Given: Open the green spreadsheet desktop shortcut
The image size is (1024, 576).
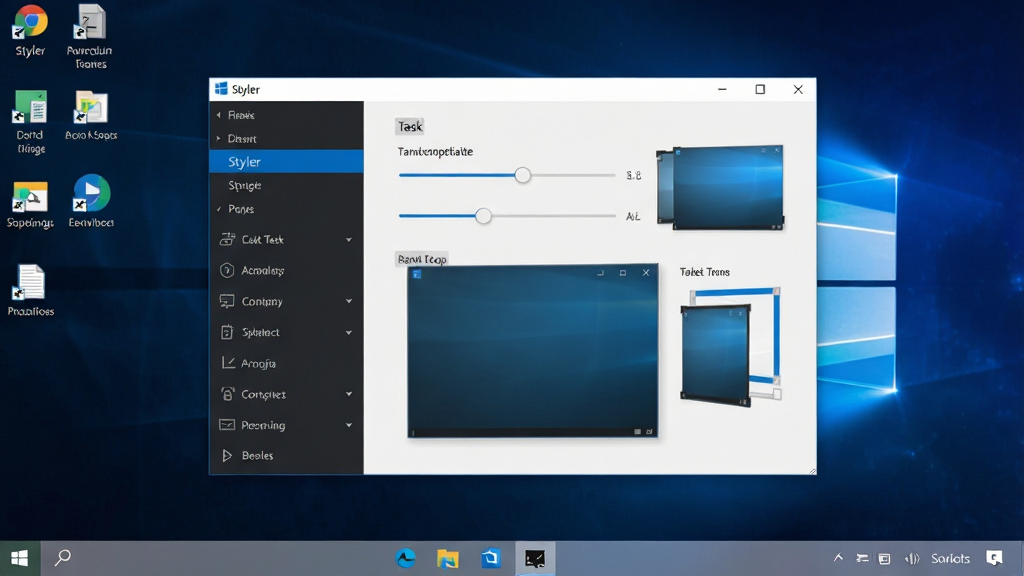Looking at the screenshot, I should tap(31, 107).
